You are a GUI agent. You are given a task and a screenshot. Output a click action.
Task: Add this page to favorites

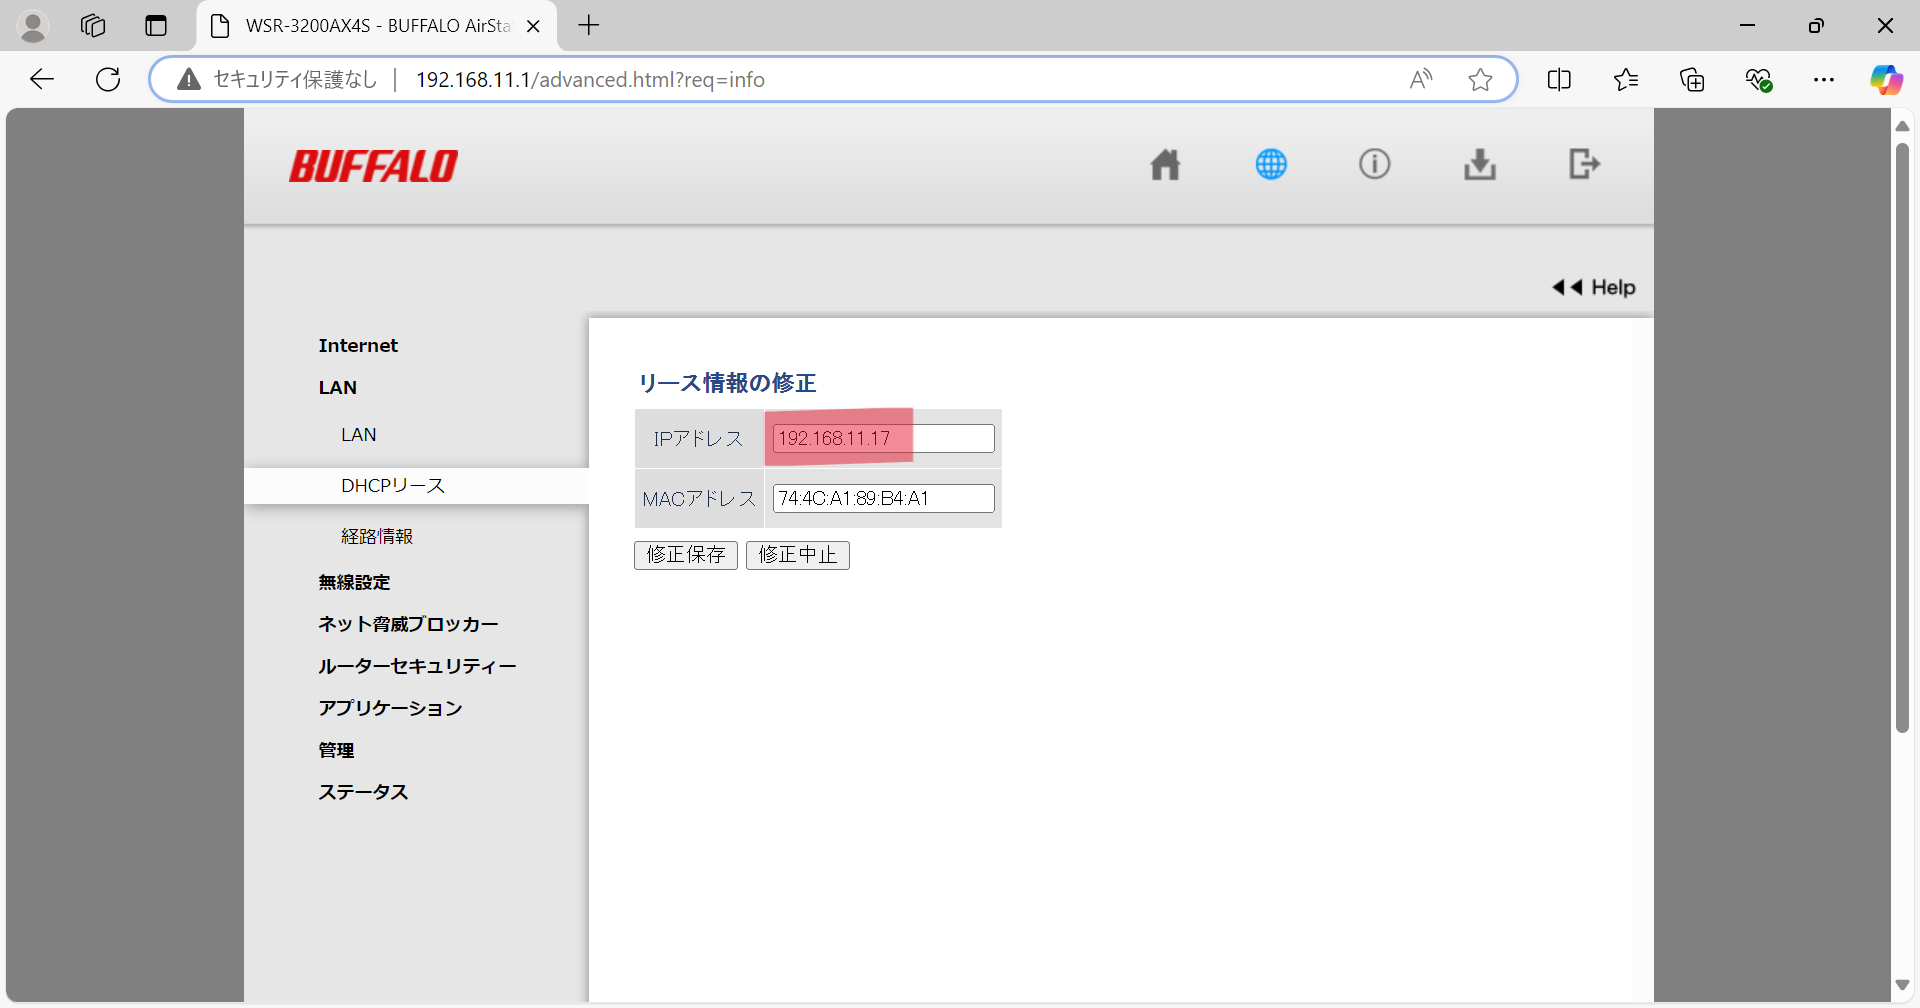[1480, 79]
